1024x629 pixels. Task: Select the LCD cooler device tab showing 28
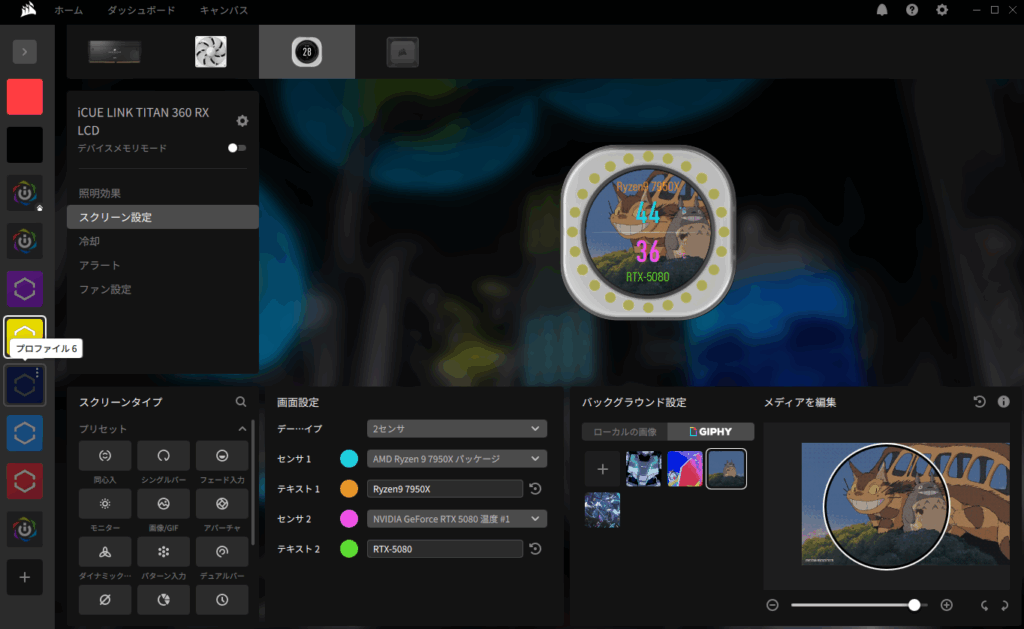point(307,52)
